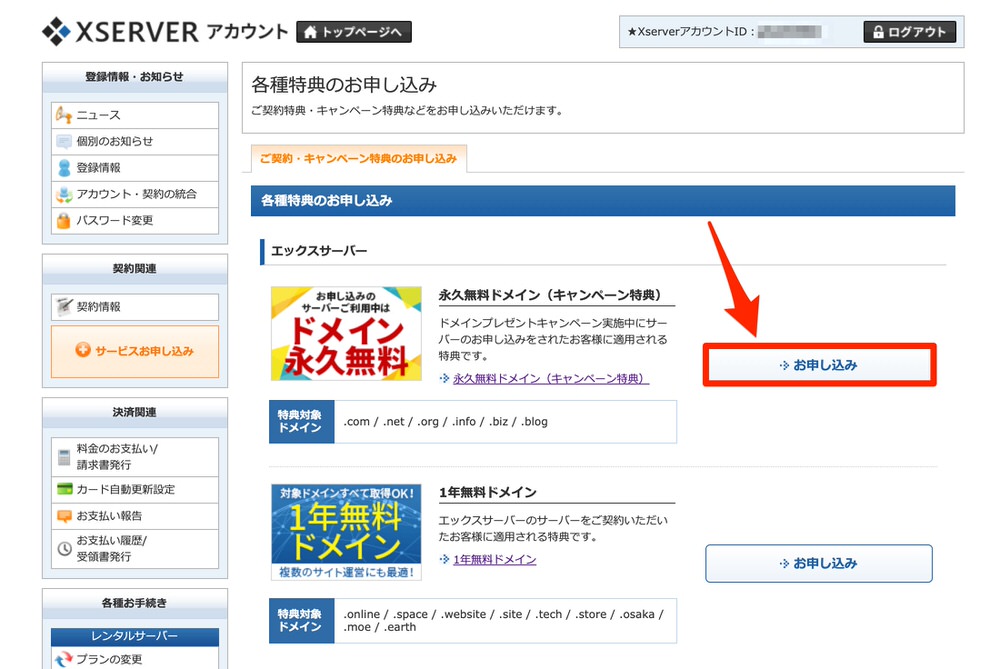Open 料金のお支払い/請求書発行 sidebar item
Screen dimensions: 1000x669
(135, 457)
